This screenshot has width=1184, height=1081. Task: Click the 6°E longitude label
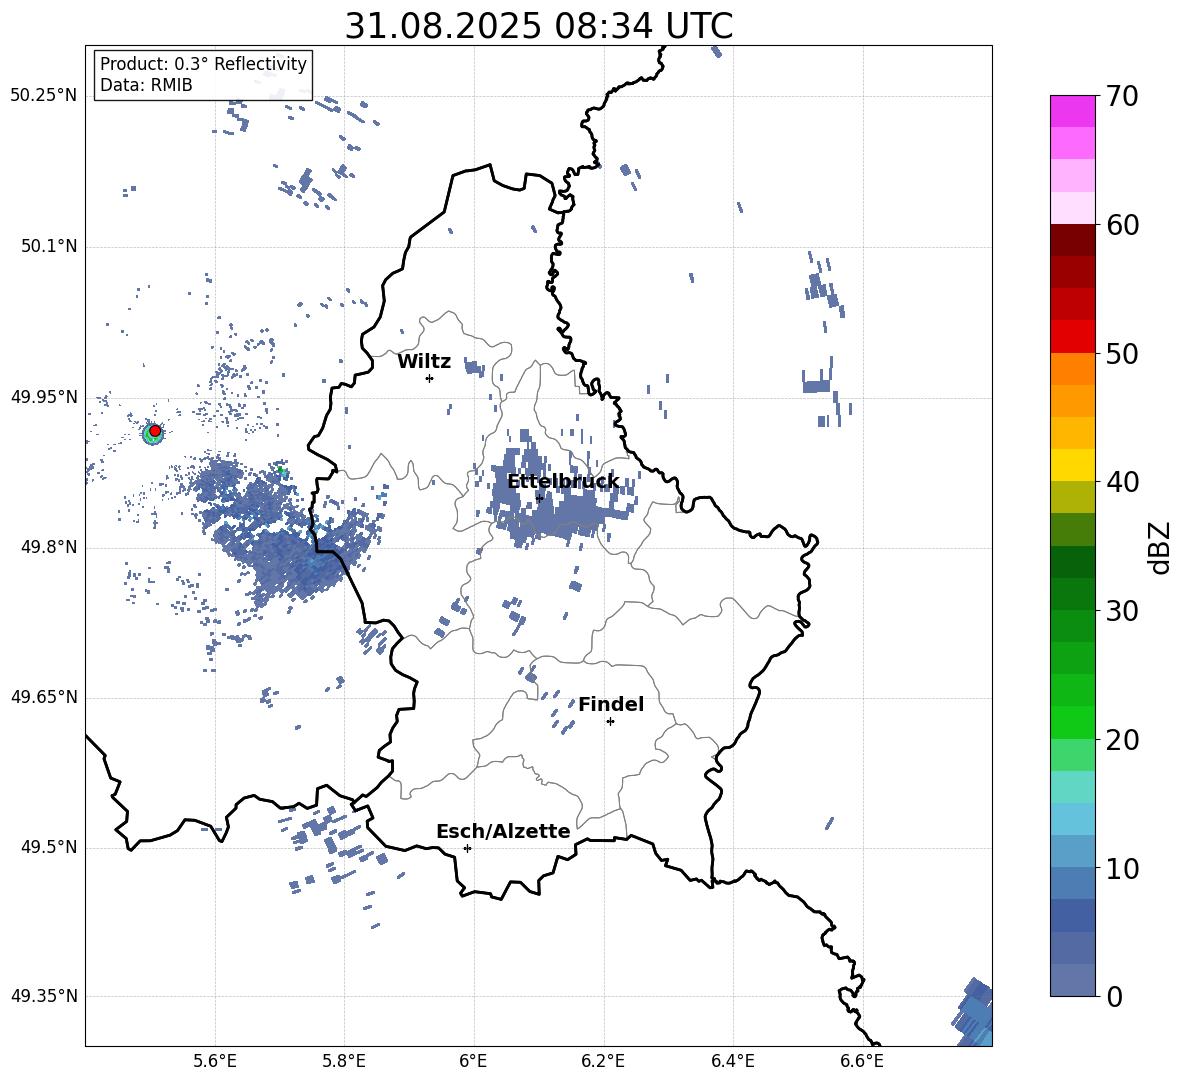[473, 1061]
